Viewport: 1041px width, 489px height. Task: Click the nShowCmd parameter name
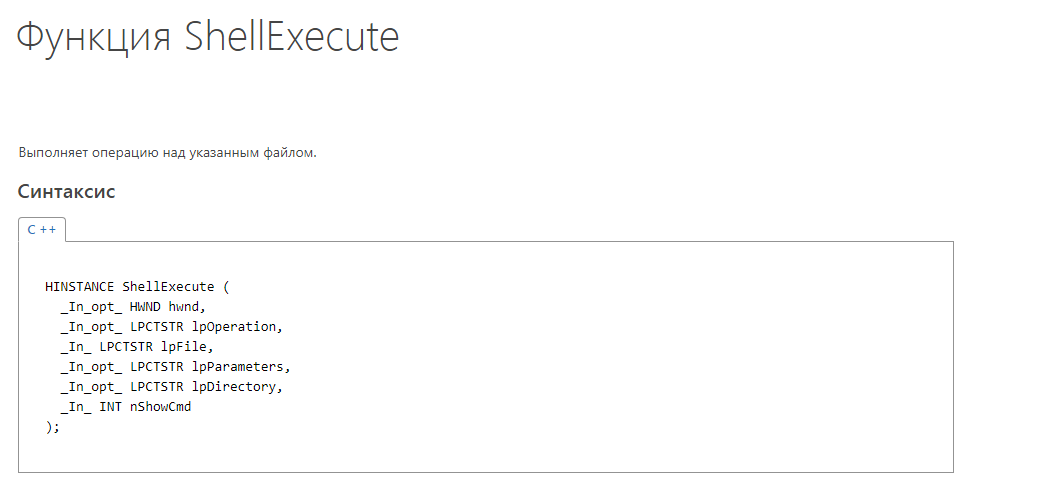(x=160, y=406)
